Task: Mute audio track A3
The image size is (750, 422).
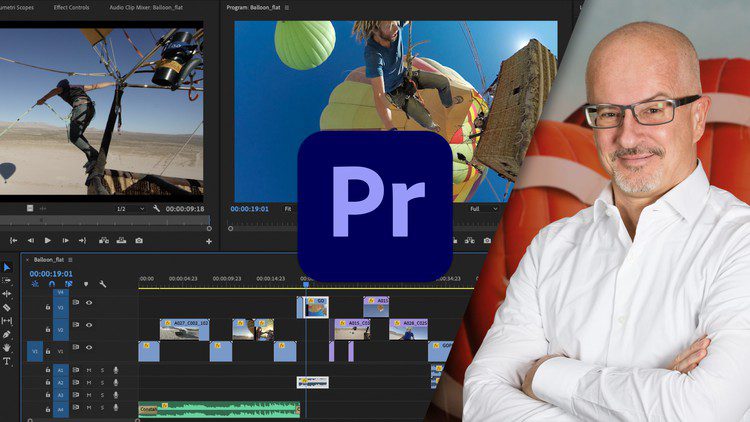Action: (89, 395)
